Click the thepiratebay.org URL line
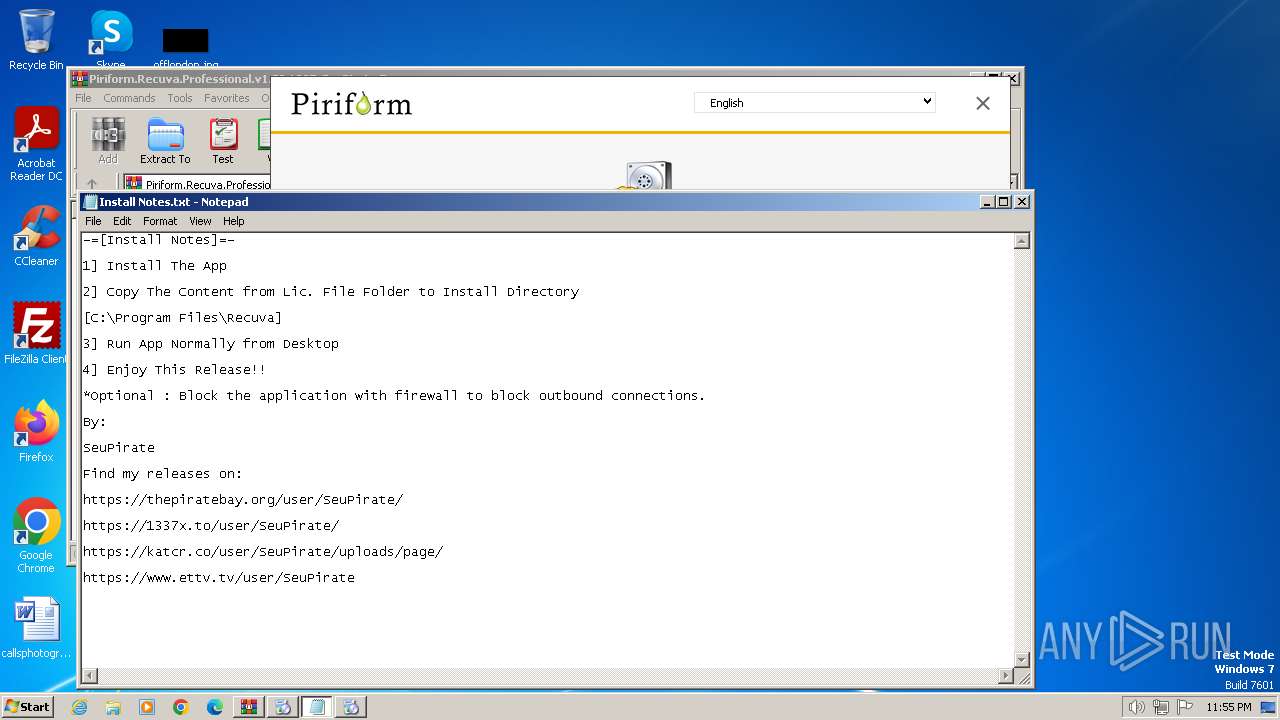 click(243, 500)
